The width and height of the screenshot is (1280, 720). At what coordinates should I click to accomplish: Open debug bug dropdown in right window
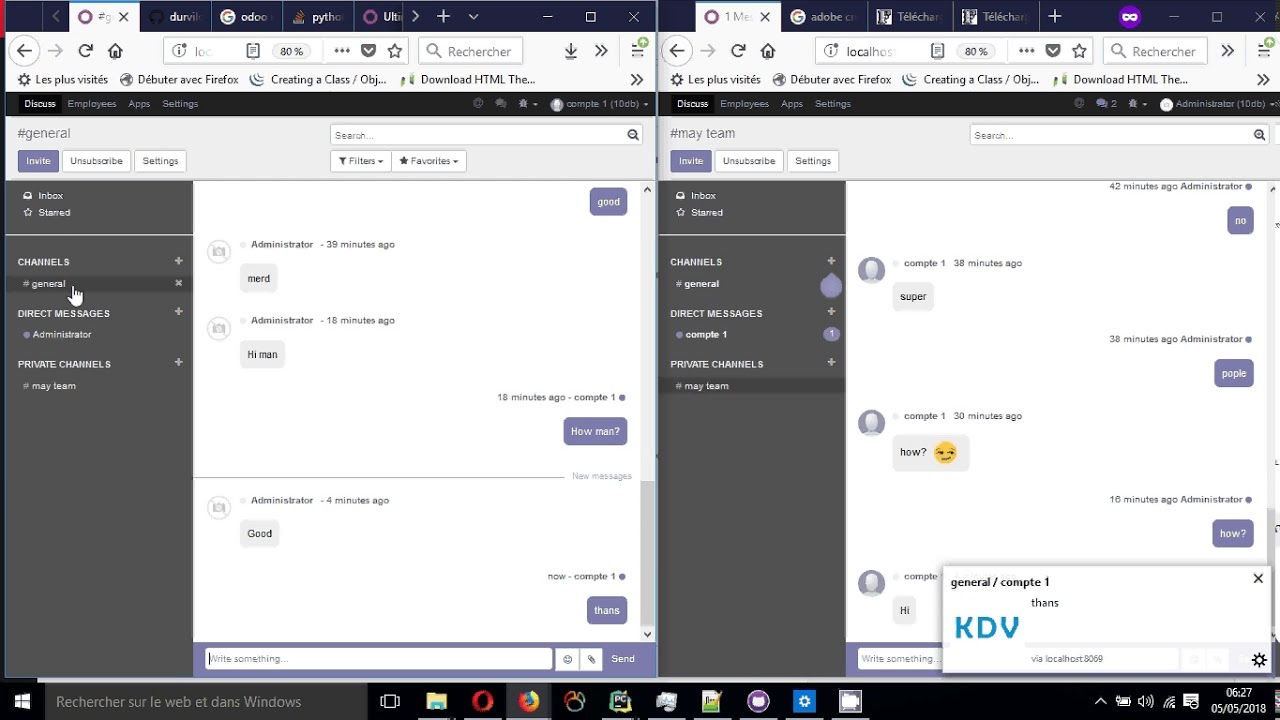tap(1139, 104)
